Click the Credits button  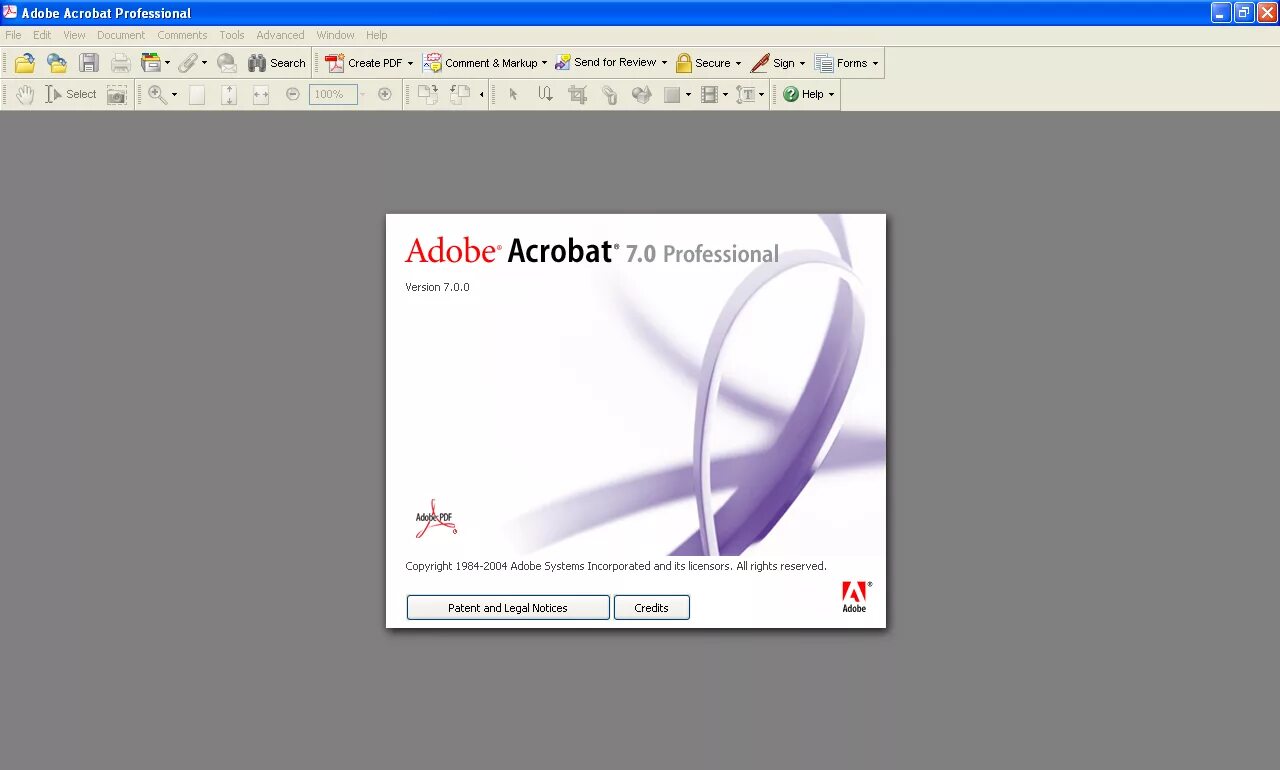click(x=651, y=608)
